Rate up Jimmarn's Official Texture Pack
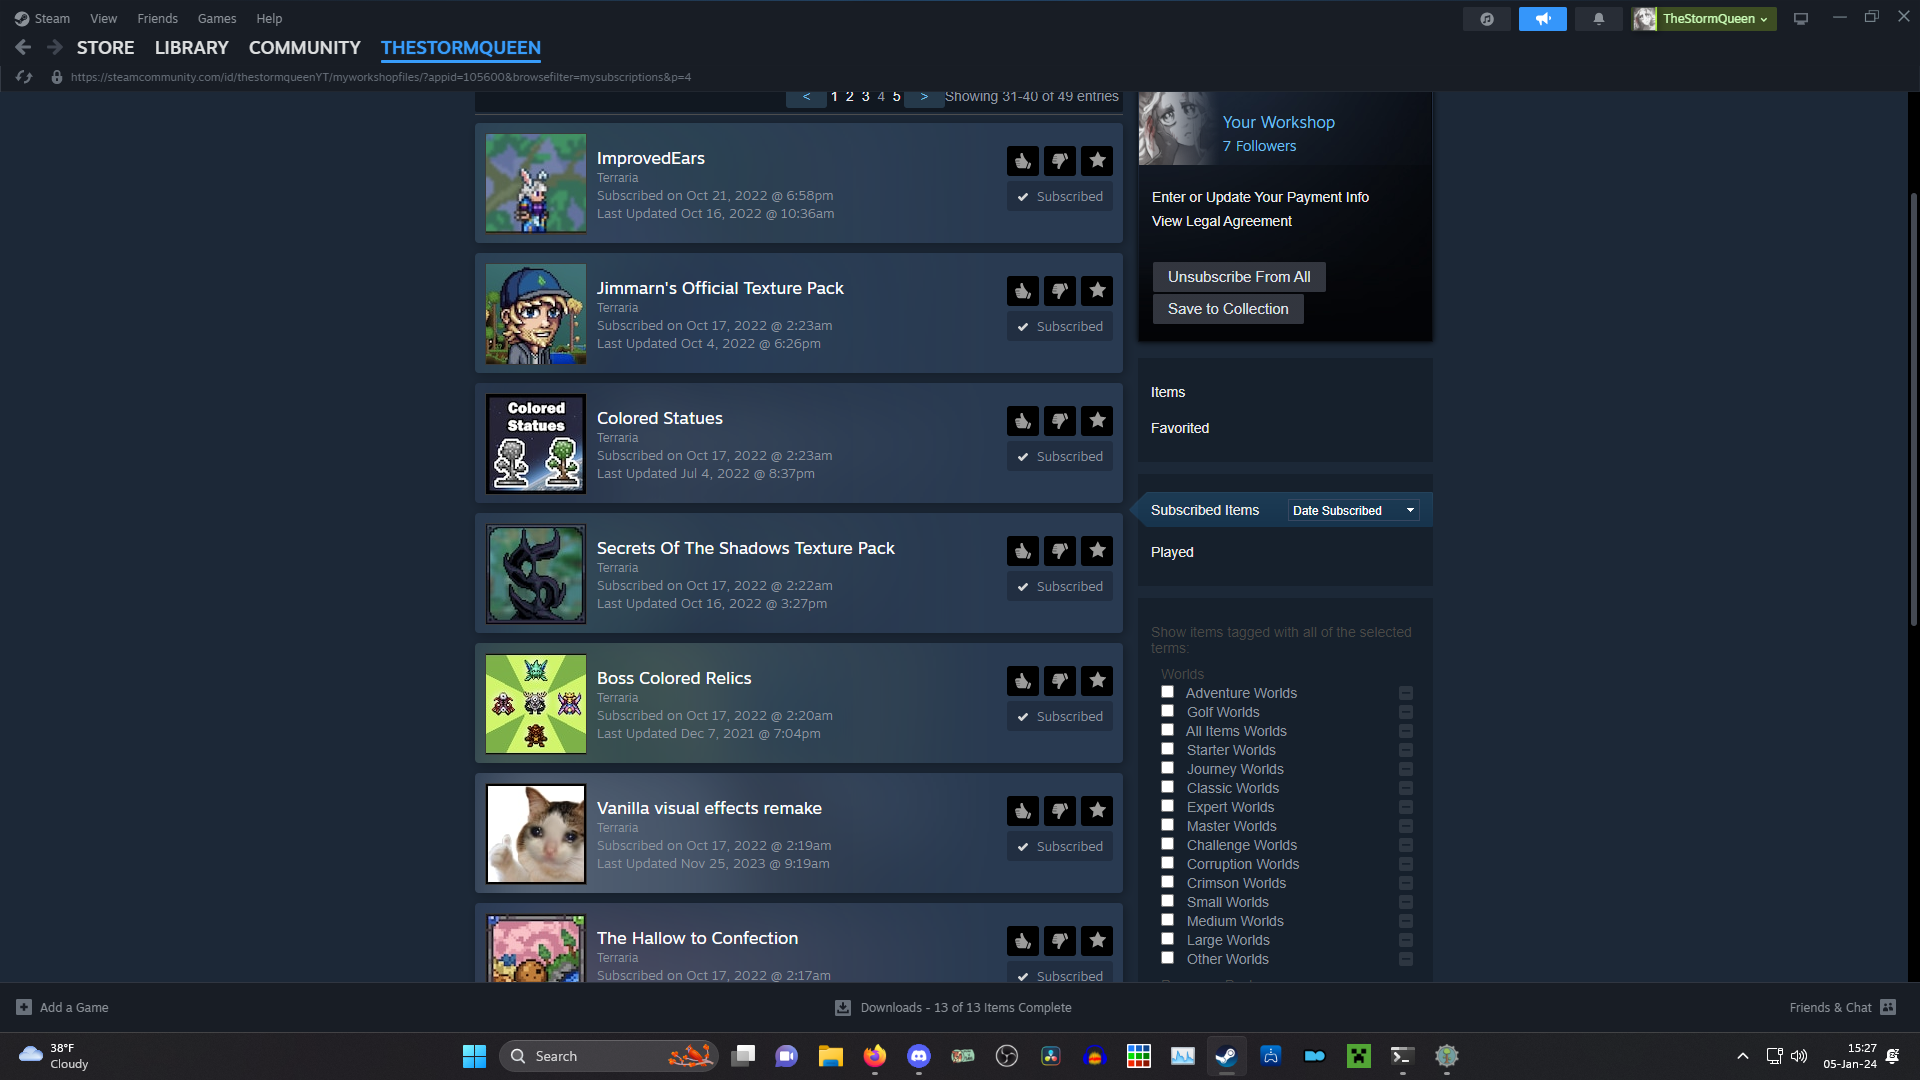The width and height of the screenshot is (1920, 1080). click(1022, 291)
